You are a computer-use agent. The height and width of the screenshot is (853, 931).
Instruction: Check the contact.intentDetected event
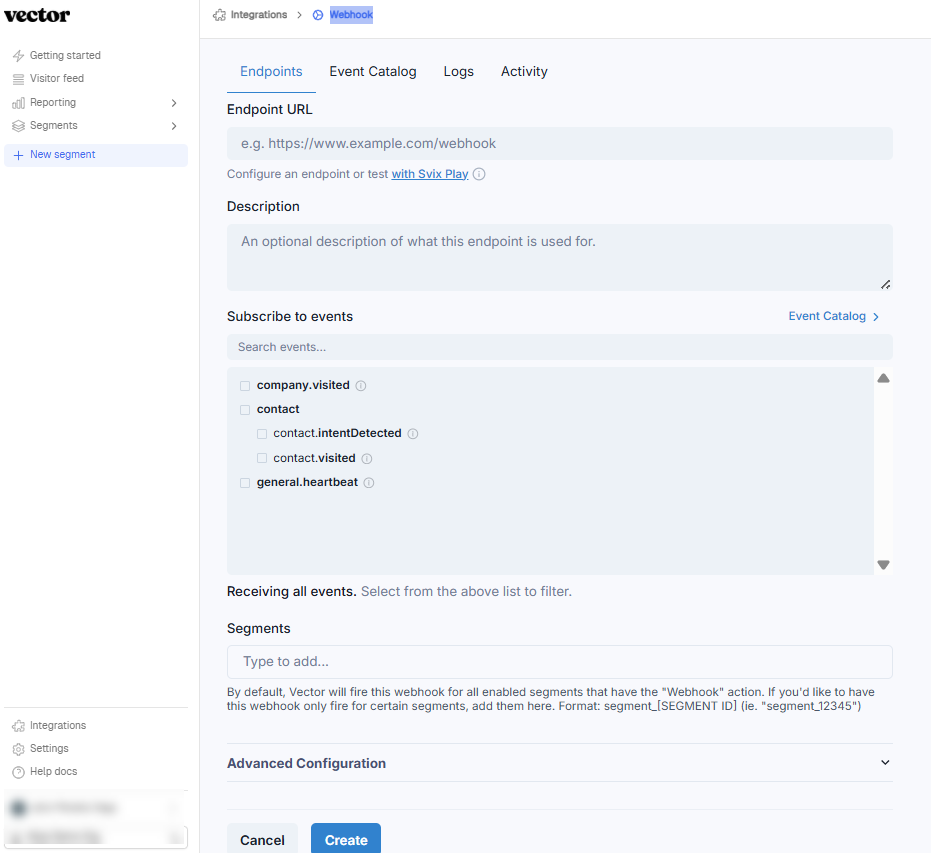click(x=262, y=434)
